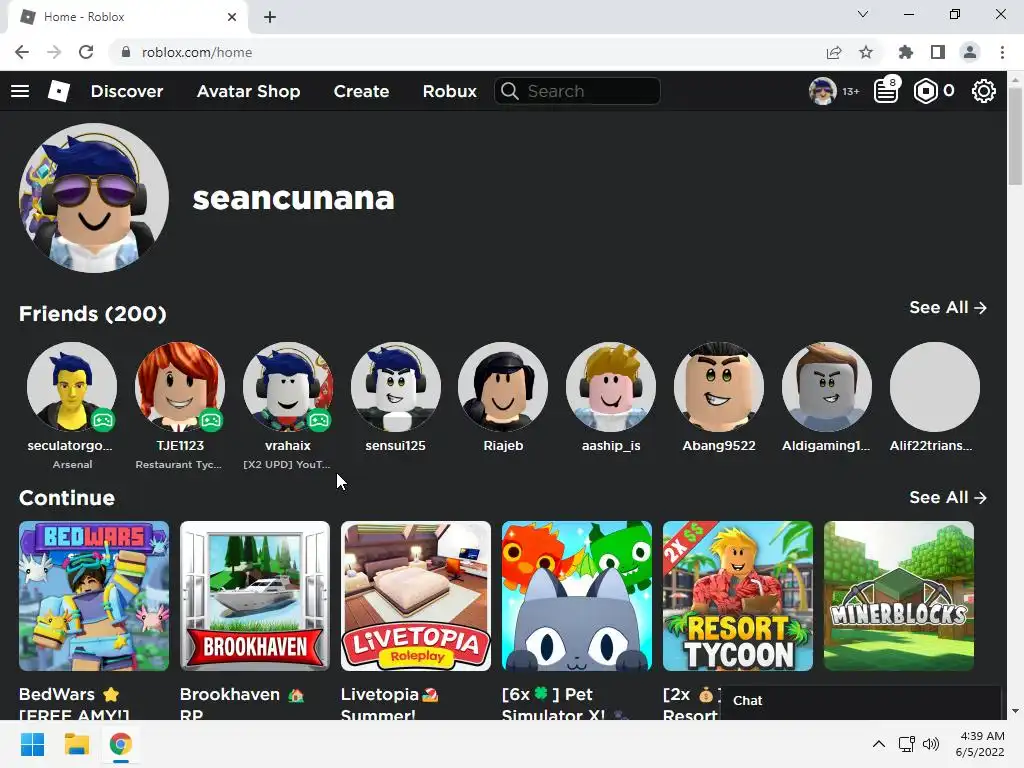Click the 13+ age label
Image resolution: width=1024 pixels, height=768 pixels.
[x=850, y=91]
